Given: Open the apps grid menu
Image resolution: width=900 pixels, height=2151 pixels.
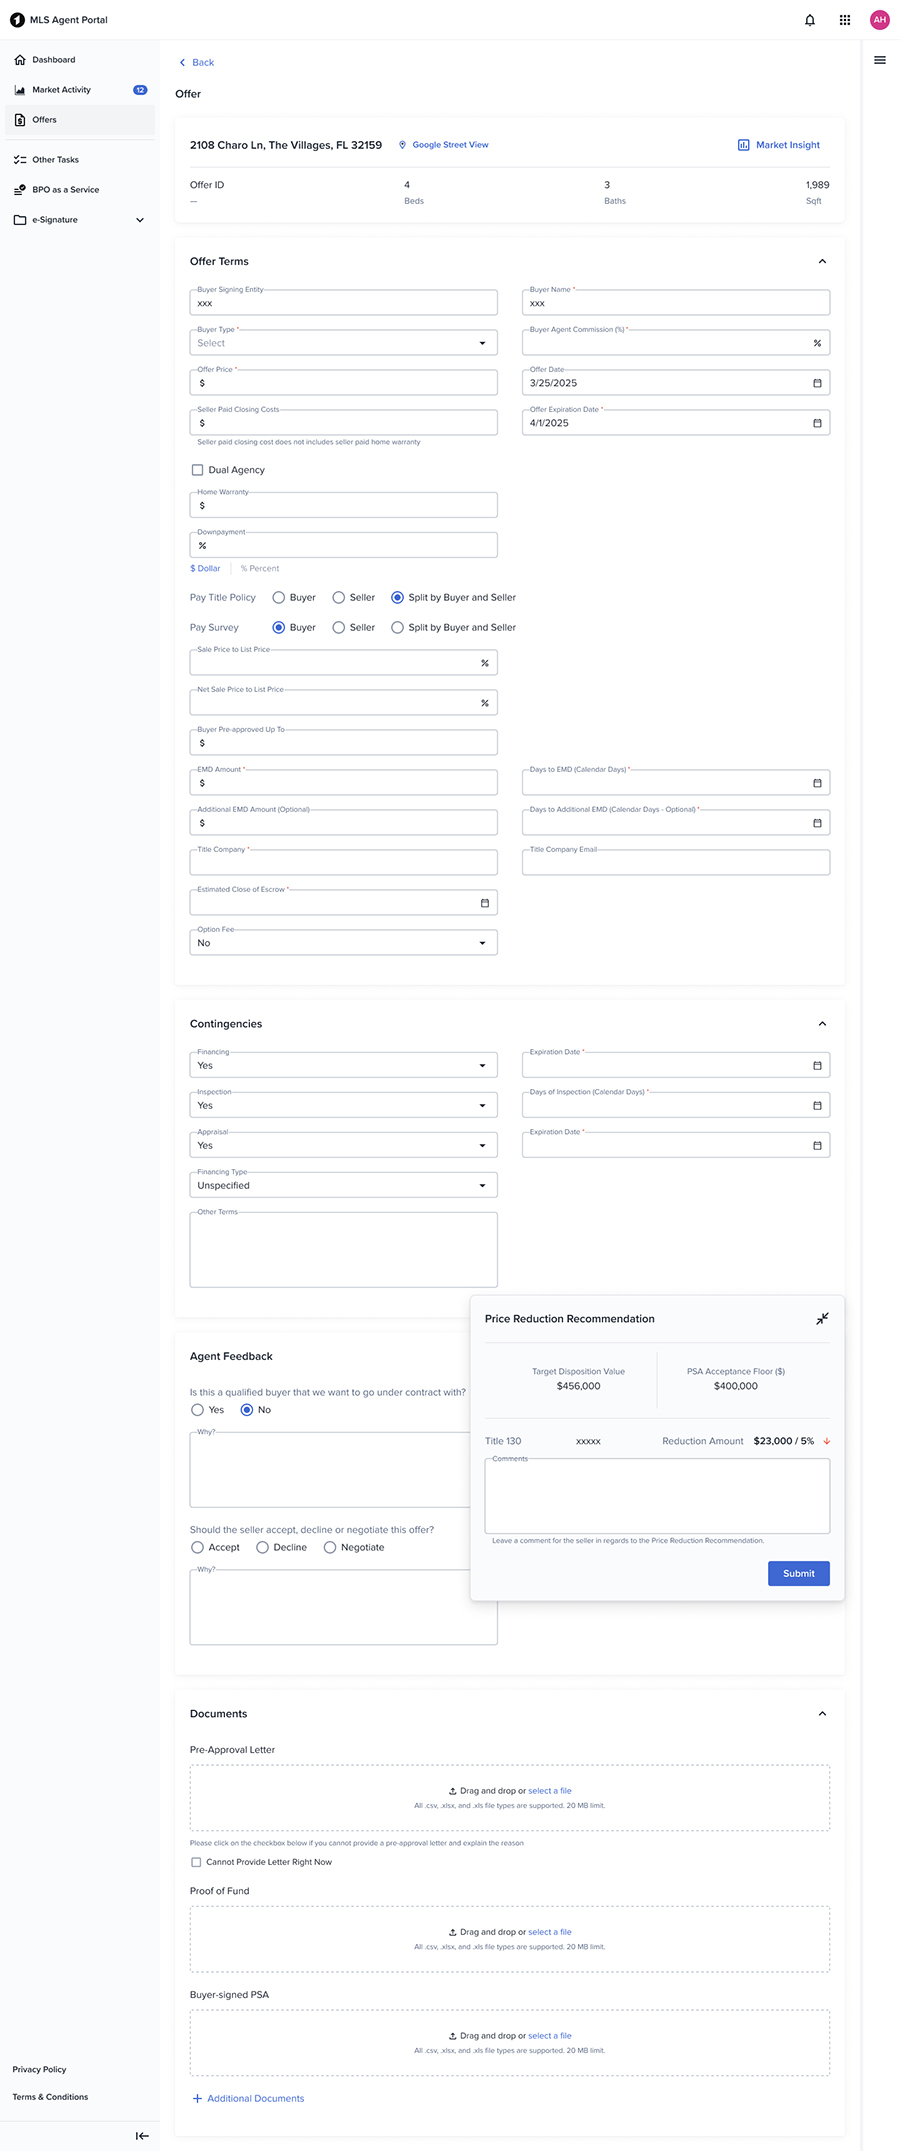Looking at the screenshot, I should 845,20.
